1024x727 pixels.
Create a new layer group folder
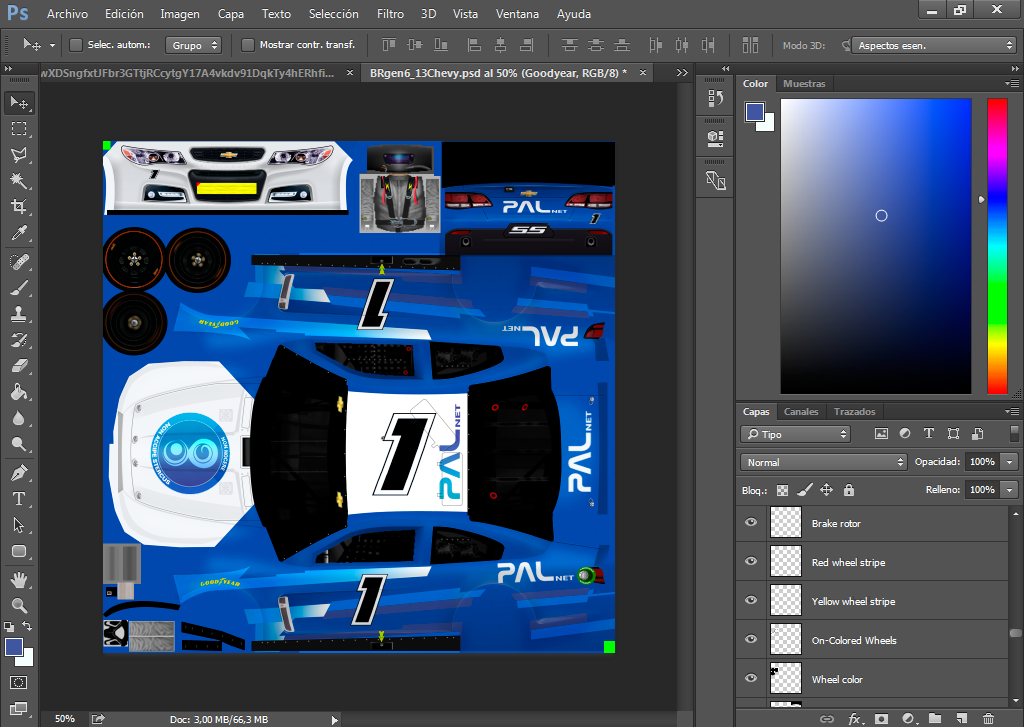click(935, 719)
